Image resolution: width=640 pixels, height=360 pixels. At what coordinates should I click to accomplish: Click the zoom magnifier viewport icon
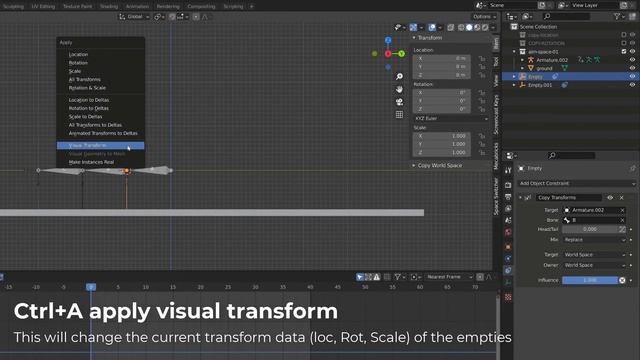coord(399,77)
